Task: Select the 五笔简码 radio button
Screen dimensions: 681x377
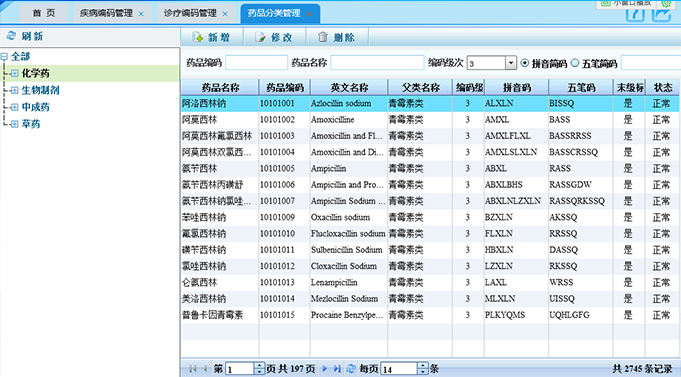Action: pos(575,63)
